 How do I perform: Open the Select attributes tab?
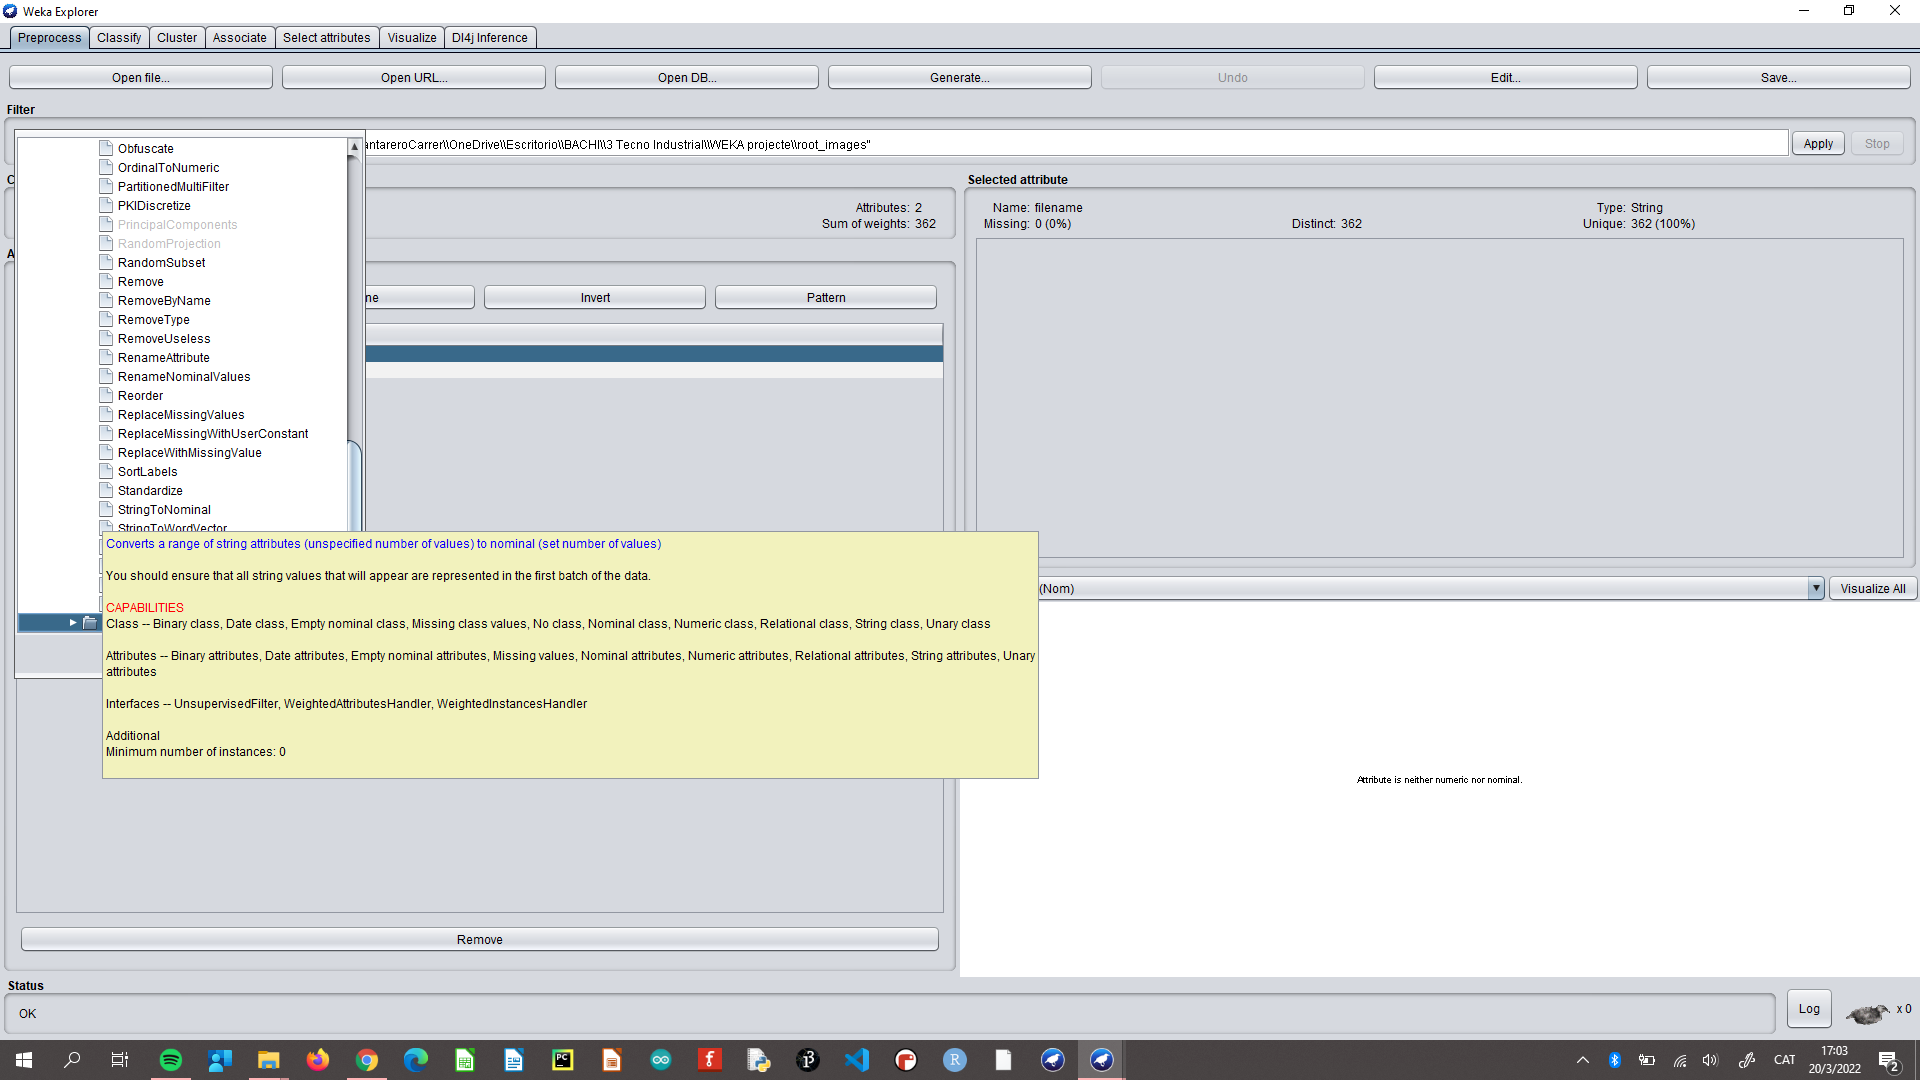(x=326, y=38)
